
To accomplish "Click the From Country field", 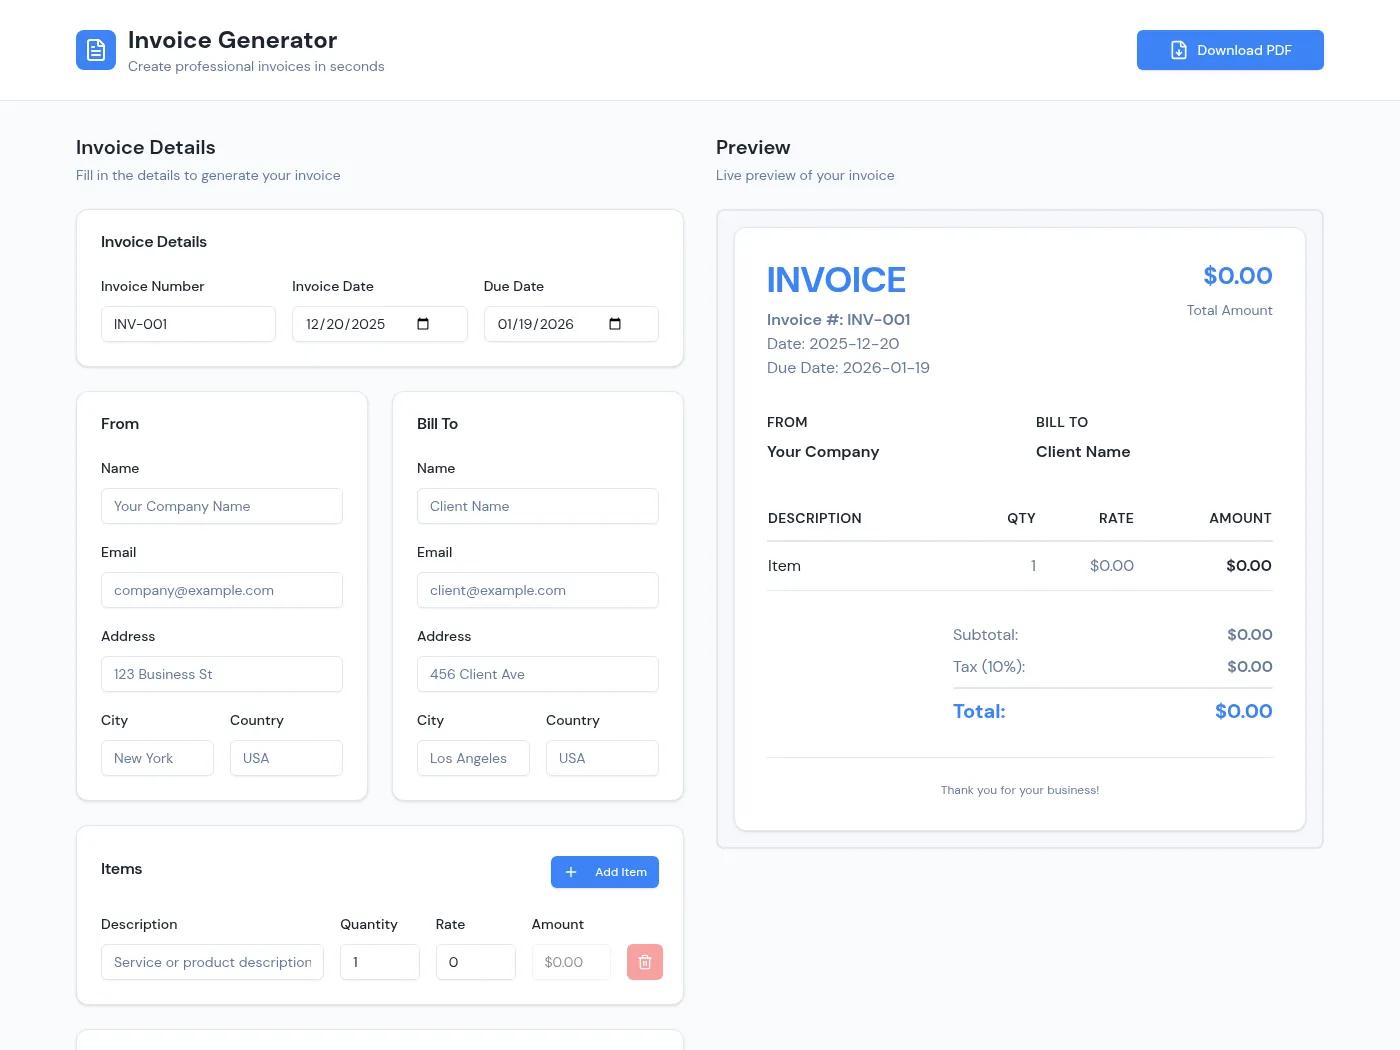I will point(286,758).
